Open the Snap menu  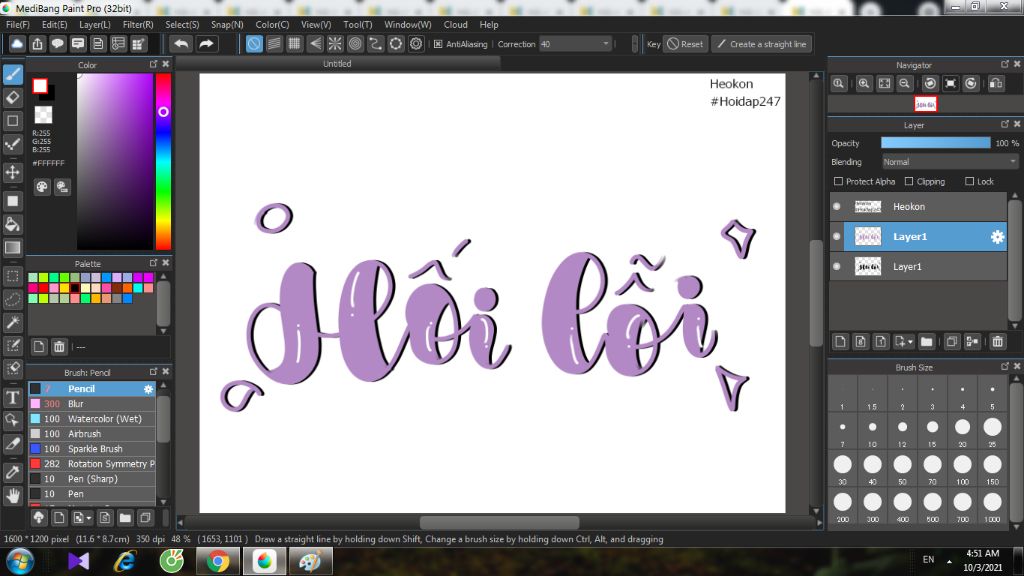[227, 25]
